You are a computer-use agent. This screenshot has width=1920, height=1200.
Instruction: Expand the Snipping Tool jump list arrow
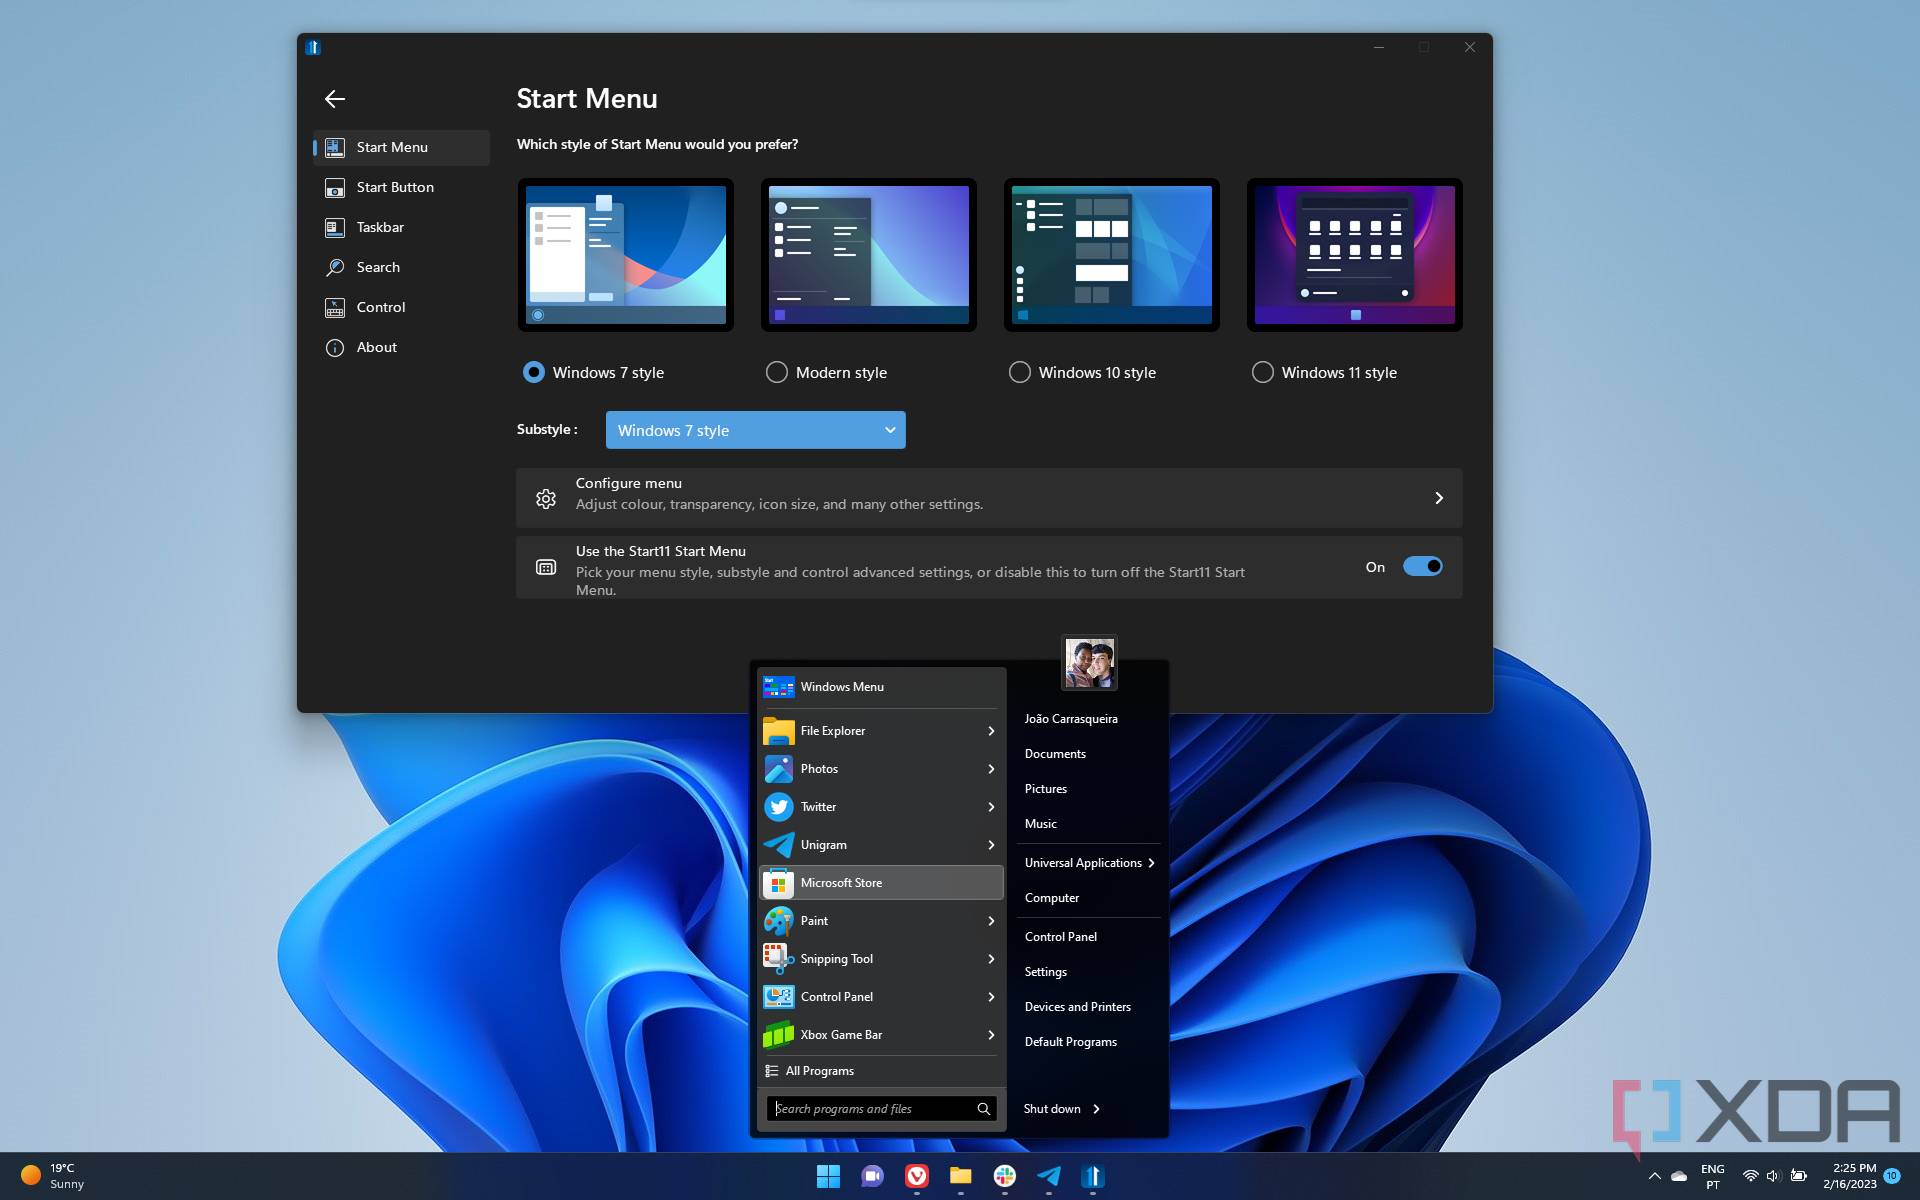(991, 959)
